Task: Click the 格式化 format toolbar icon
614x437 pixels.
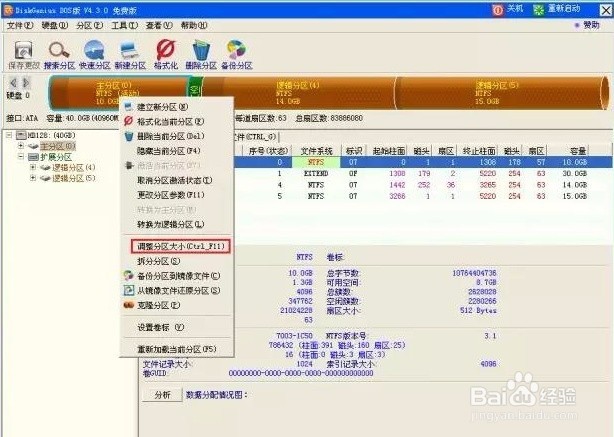Action: click(166, 55)
